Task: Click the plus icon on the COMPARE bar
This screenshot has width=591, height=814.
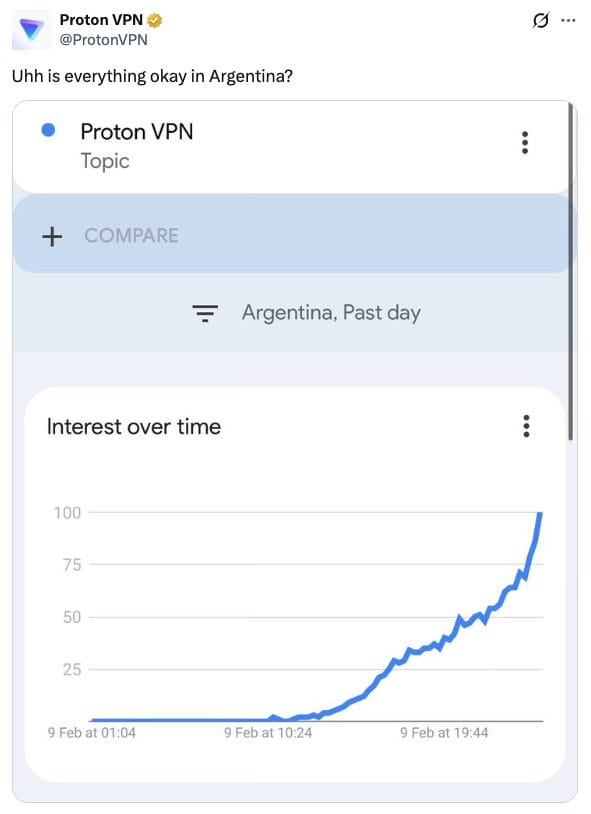Action: [x=51, y=237]
